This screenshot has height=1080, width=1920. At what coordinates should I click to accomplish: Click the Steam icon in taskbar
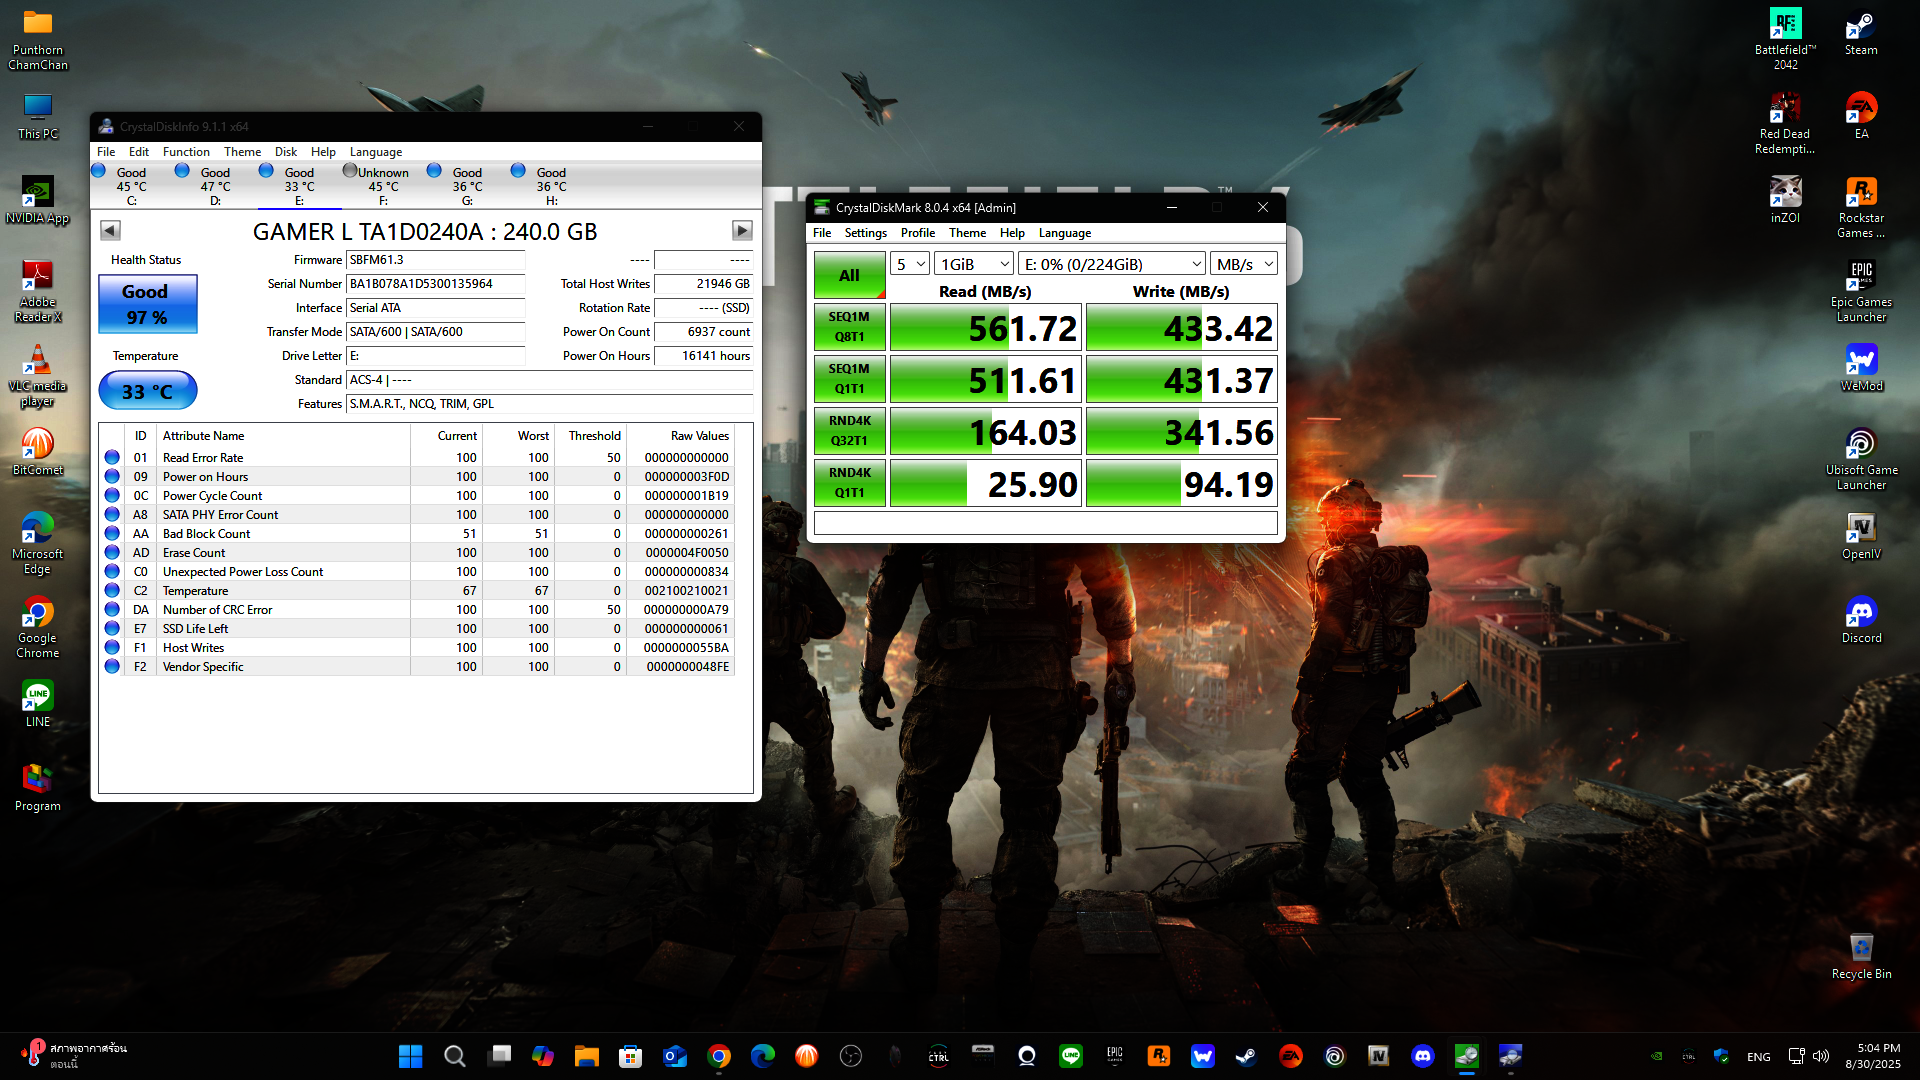point(1246,1056)
